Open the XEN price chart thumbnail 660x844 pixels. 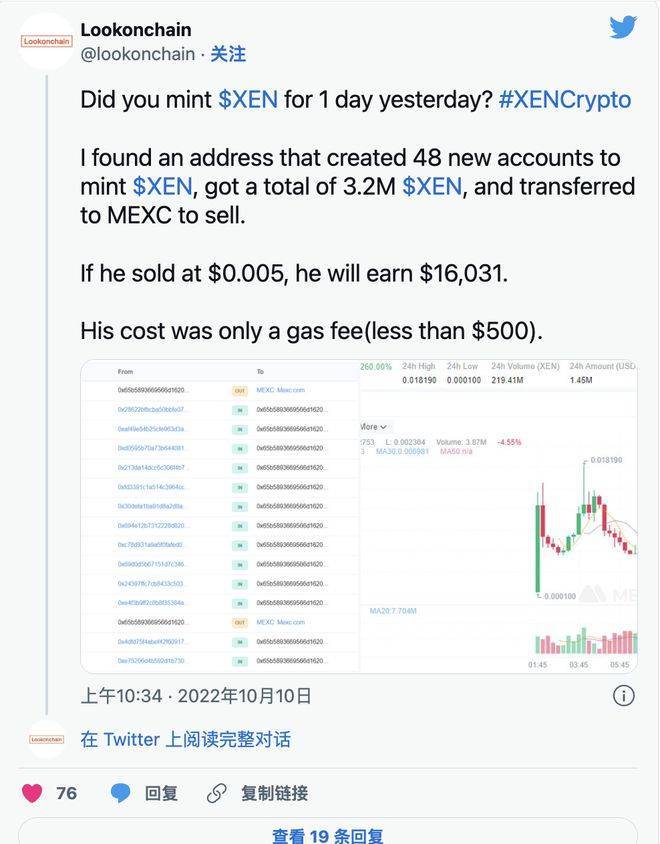[x=498, y=516]
